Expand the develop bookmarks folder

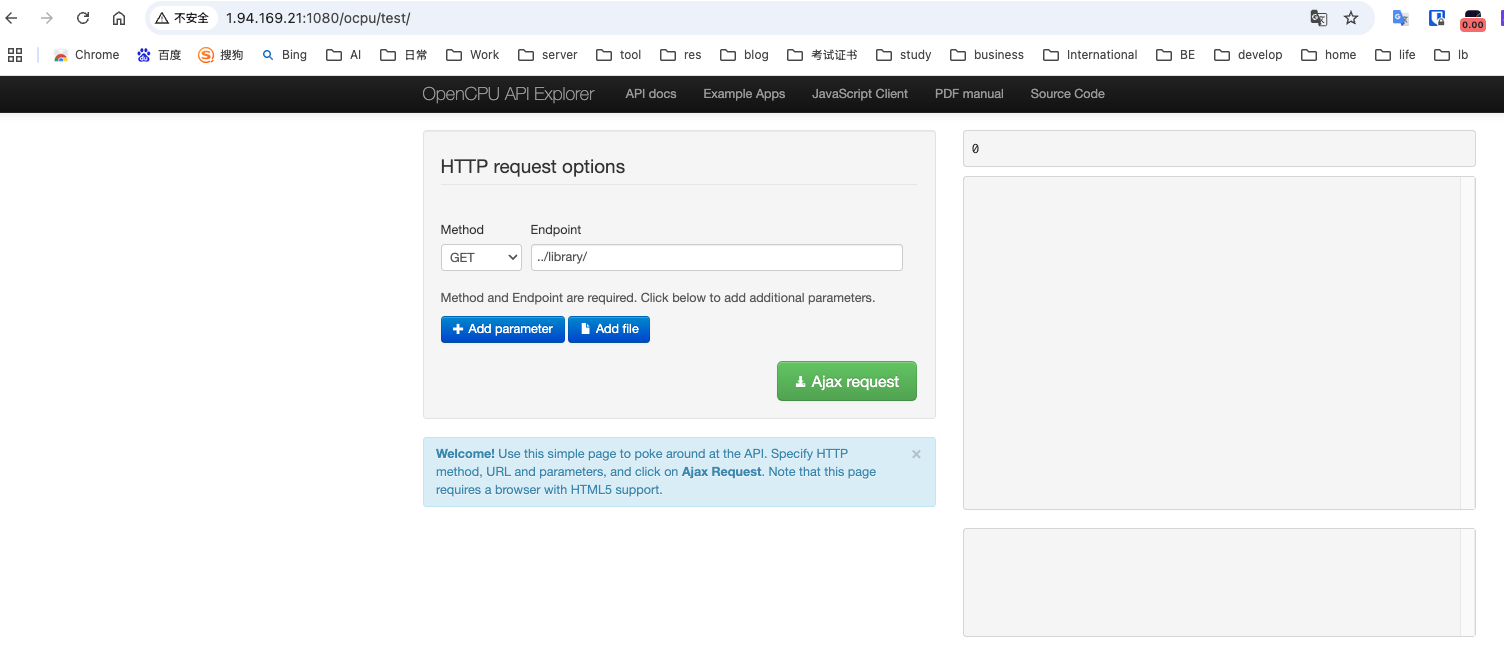(1248, 55)
